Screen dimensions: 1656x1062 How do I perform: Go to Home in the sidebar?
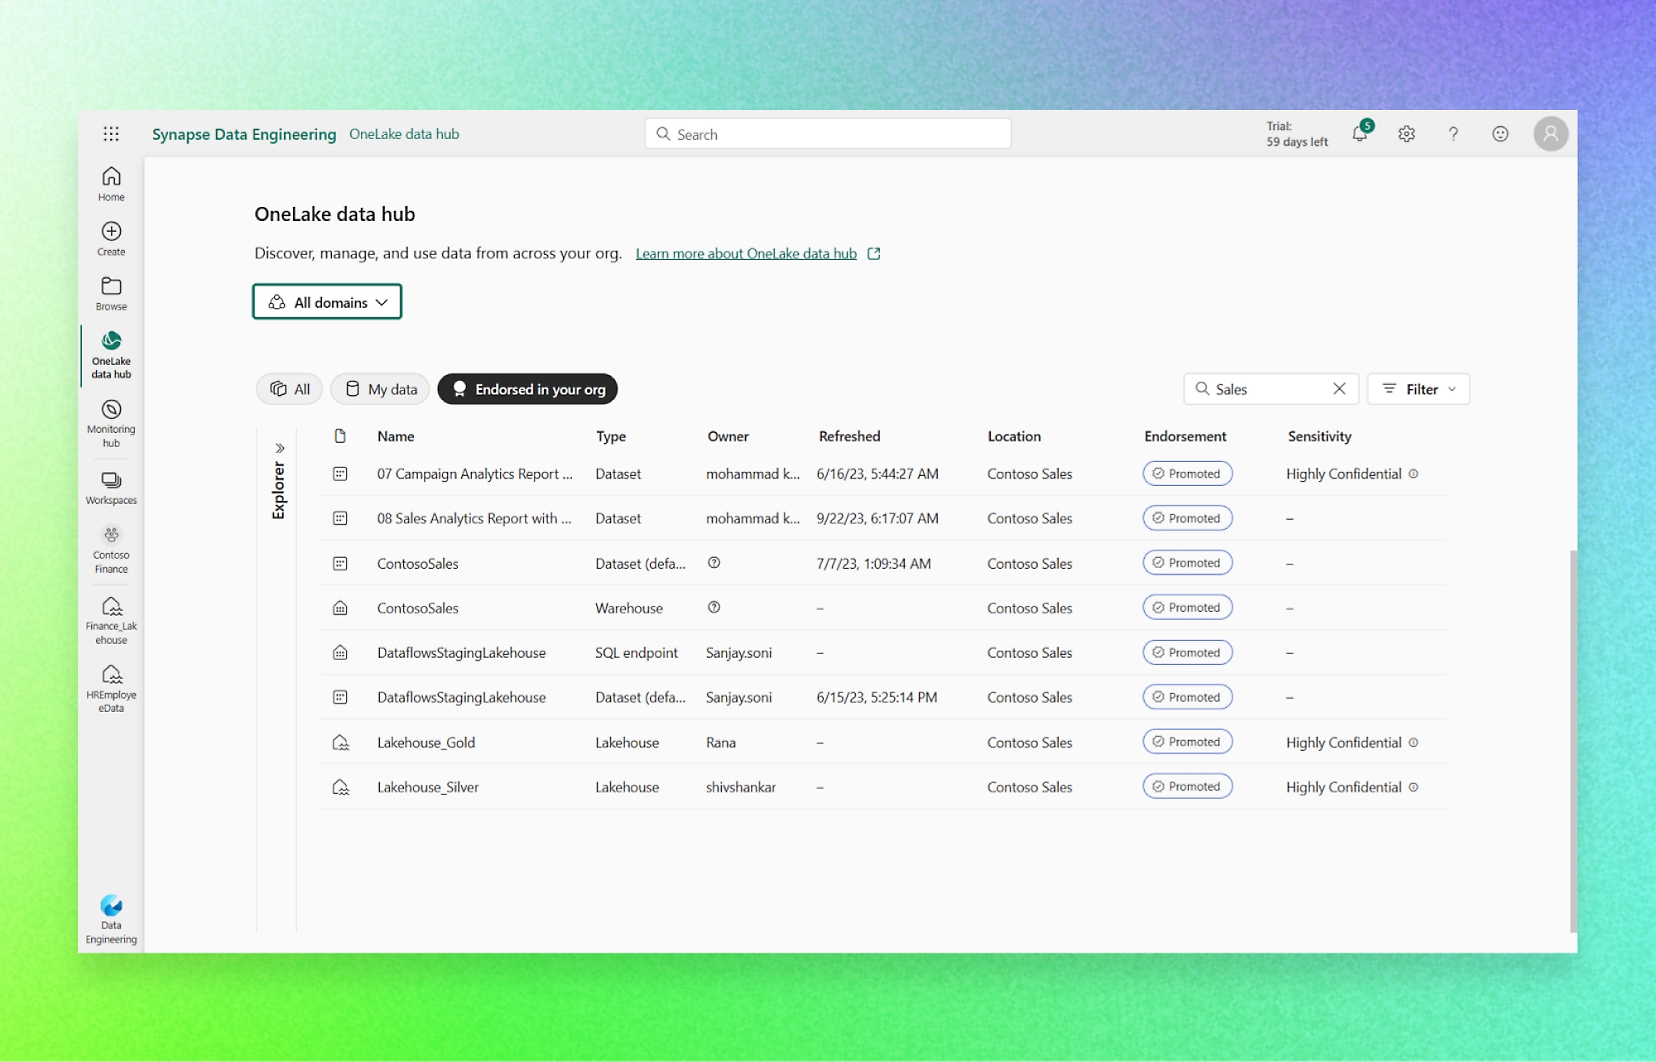point(111,184)
